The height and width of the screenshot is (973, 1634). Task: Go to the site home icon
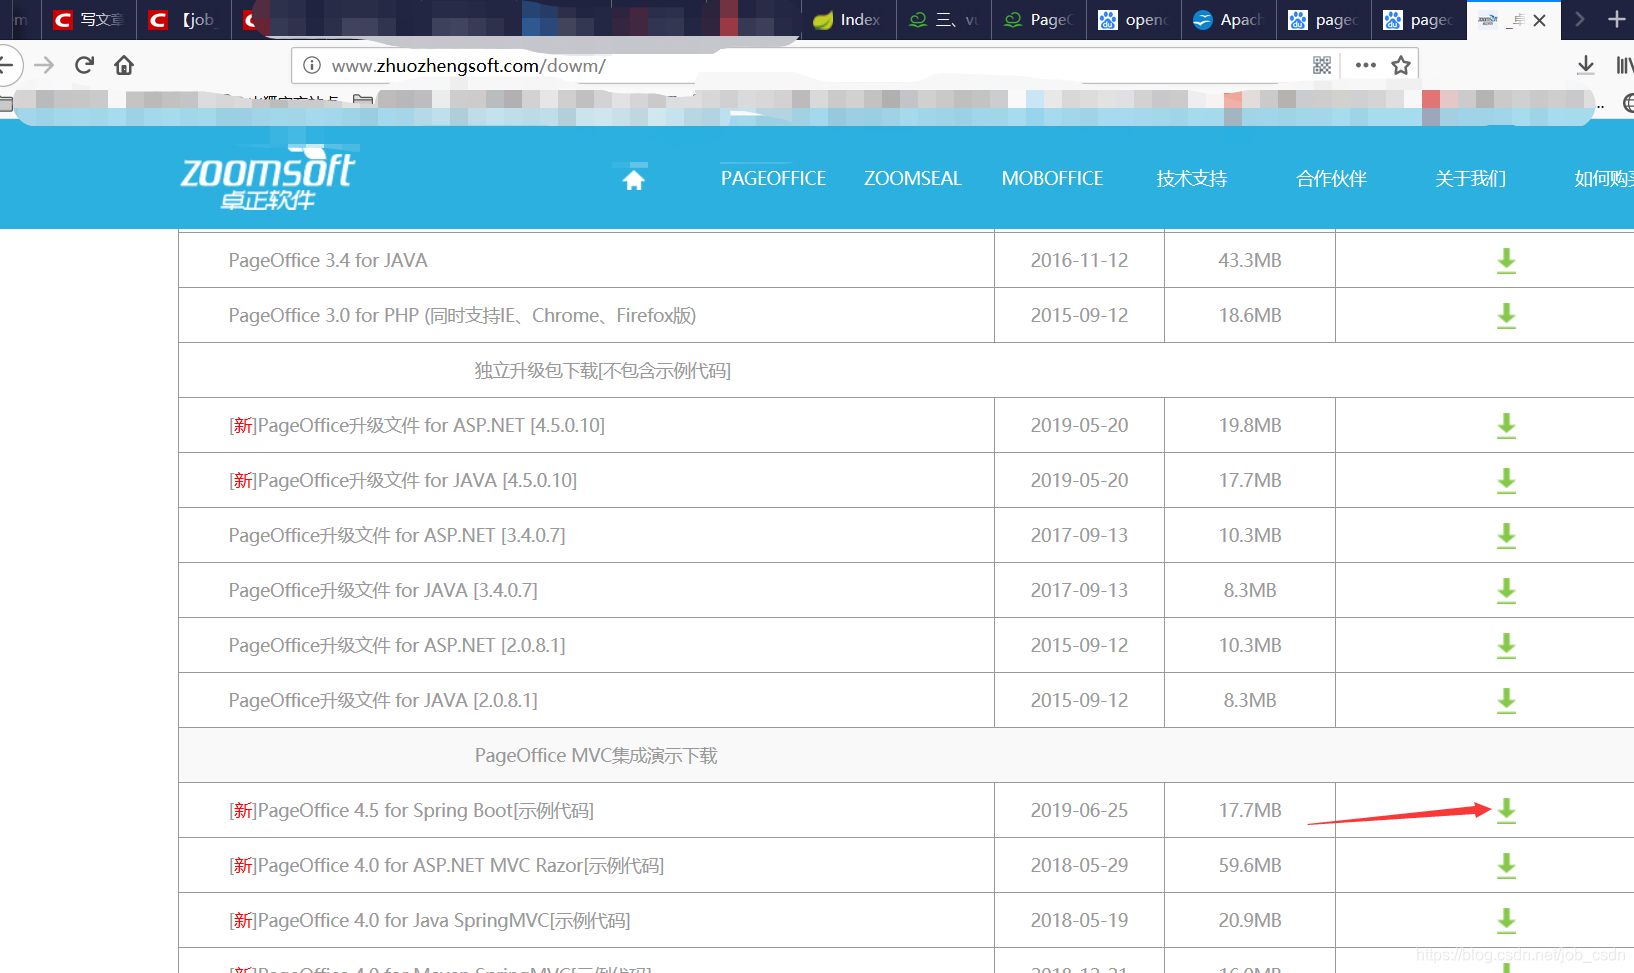(x=633, y=179)
